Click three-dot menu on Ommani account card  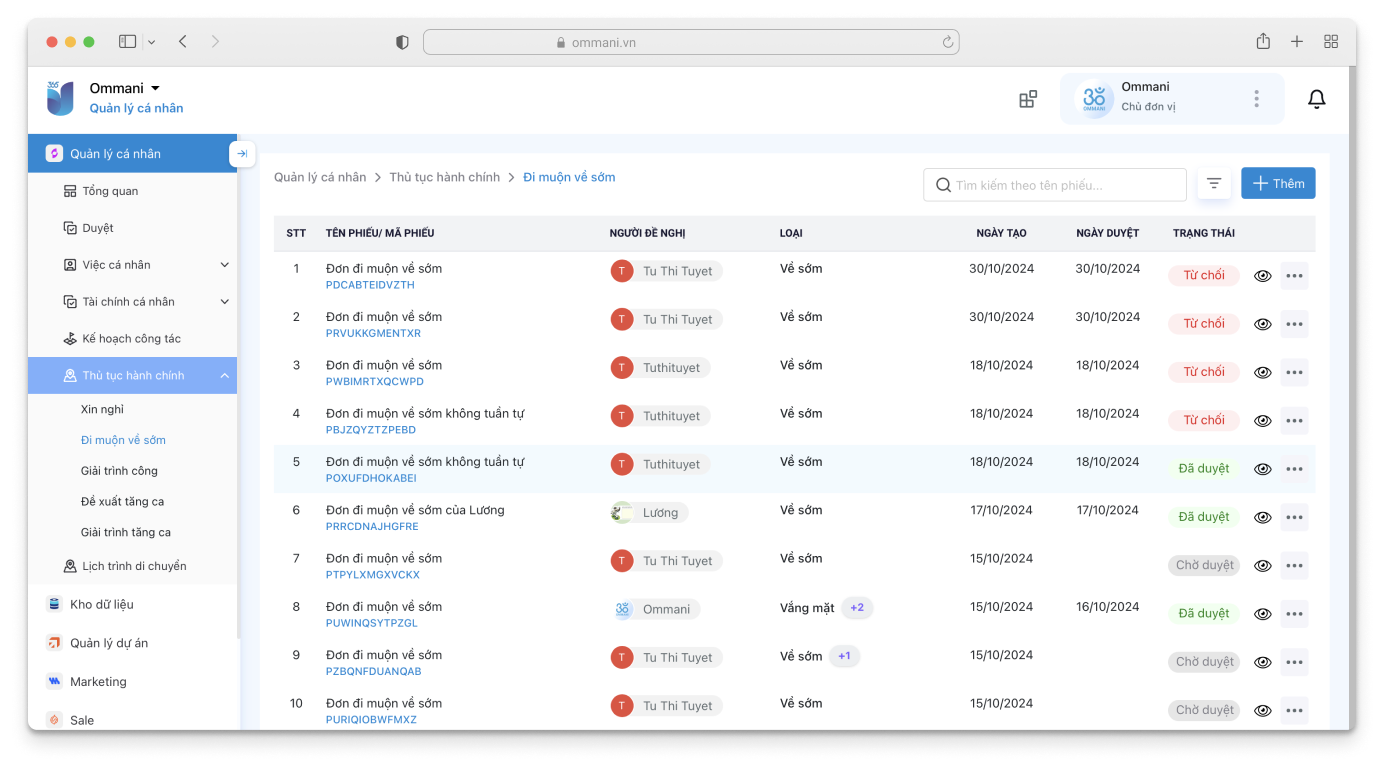[x=1256, y=99]
